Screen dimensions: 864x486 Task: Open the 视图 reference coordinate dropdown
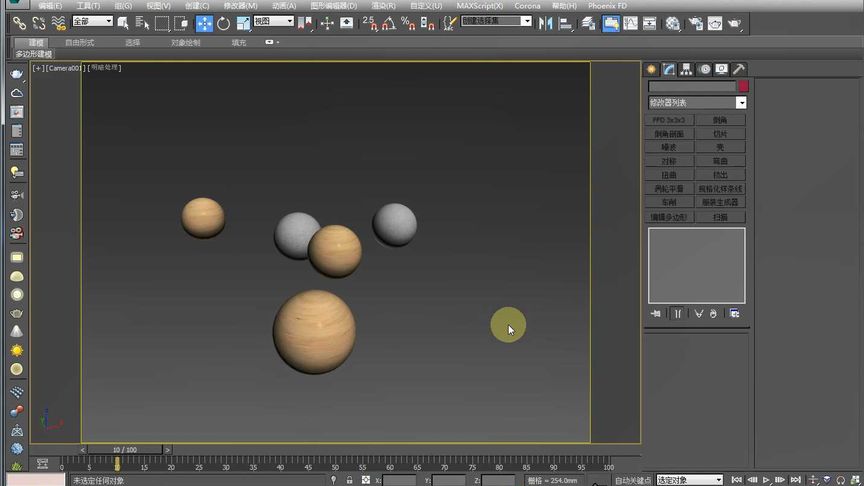pos(273,21)
